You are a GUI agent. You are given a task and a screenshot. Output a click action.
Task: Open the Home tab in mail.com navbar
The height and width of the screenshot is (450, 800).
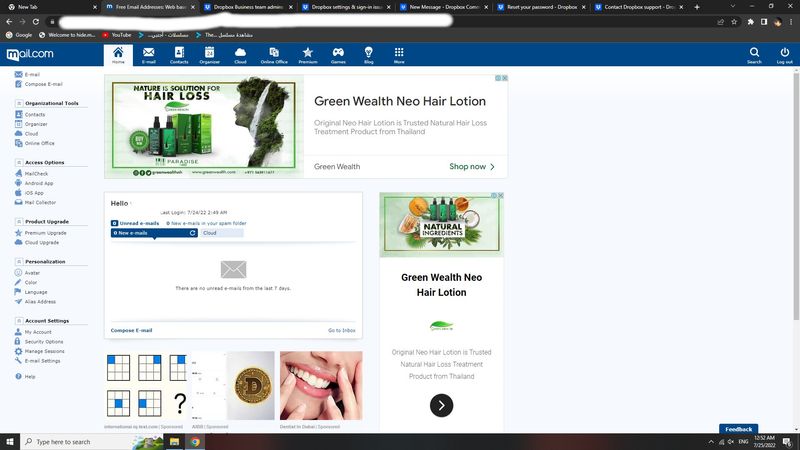point(118,55)
